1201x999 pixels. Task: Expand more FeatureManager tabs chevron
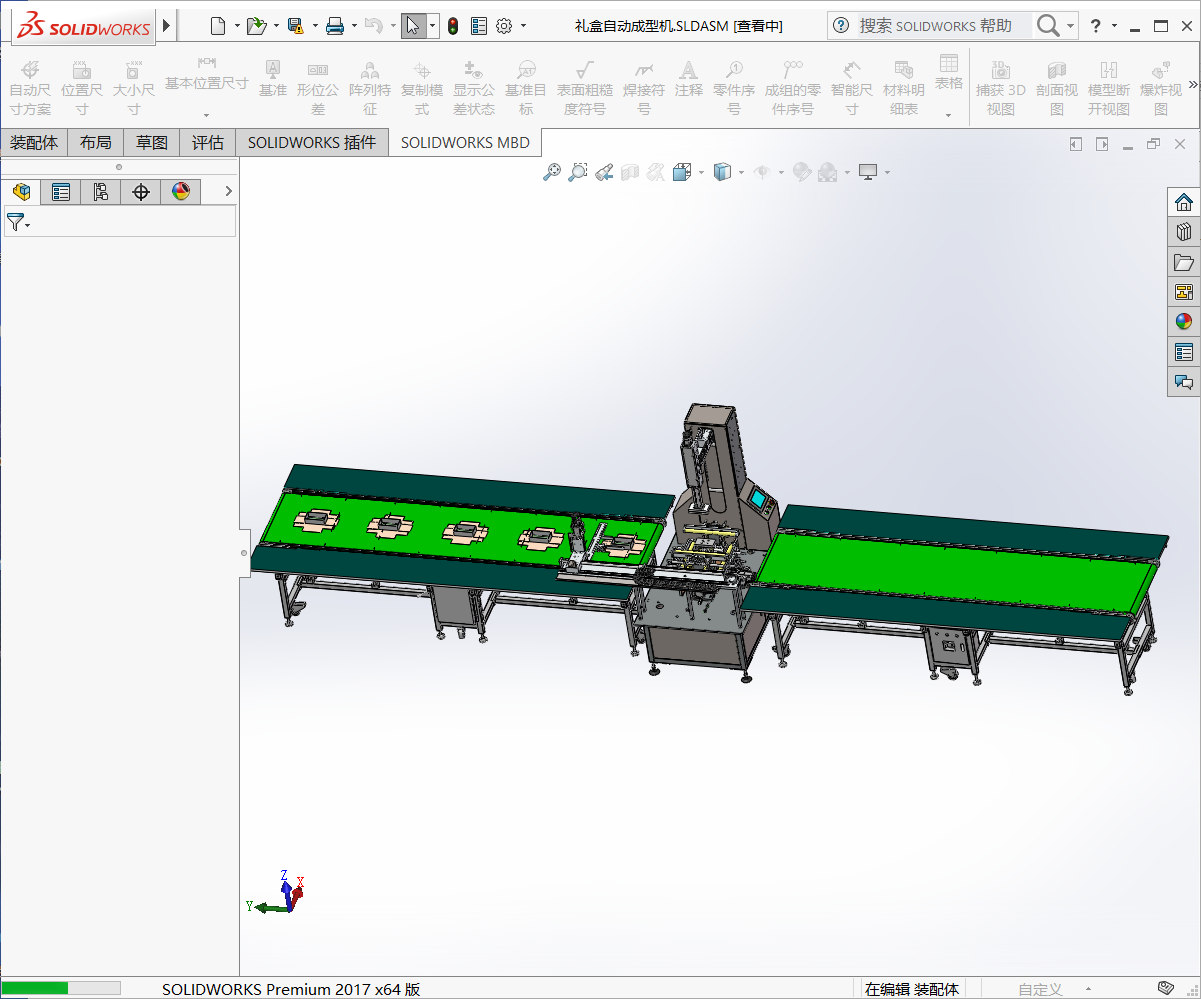228,191
